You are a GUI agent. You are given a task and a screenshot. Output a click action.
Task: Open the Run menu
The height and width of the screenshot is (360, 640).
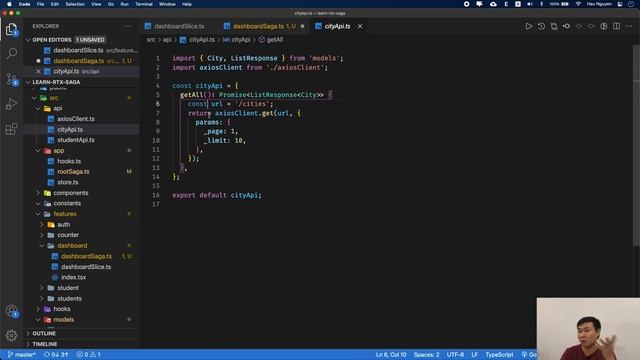click(124, 4)
